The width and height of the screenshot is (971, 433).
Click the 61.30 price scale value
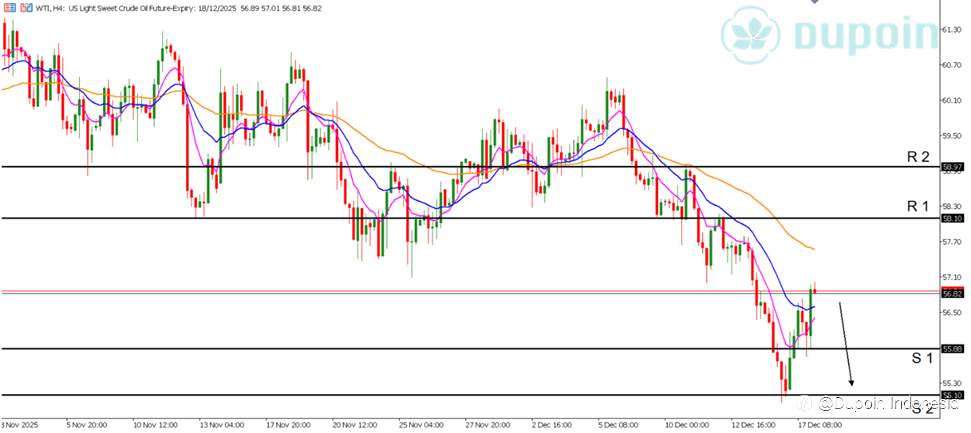pyautogui.click(x=951, y=30)
